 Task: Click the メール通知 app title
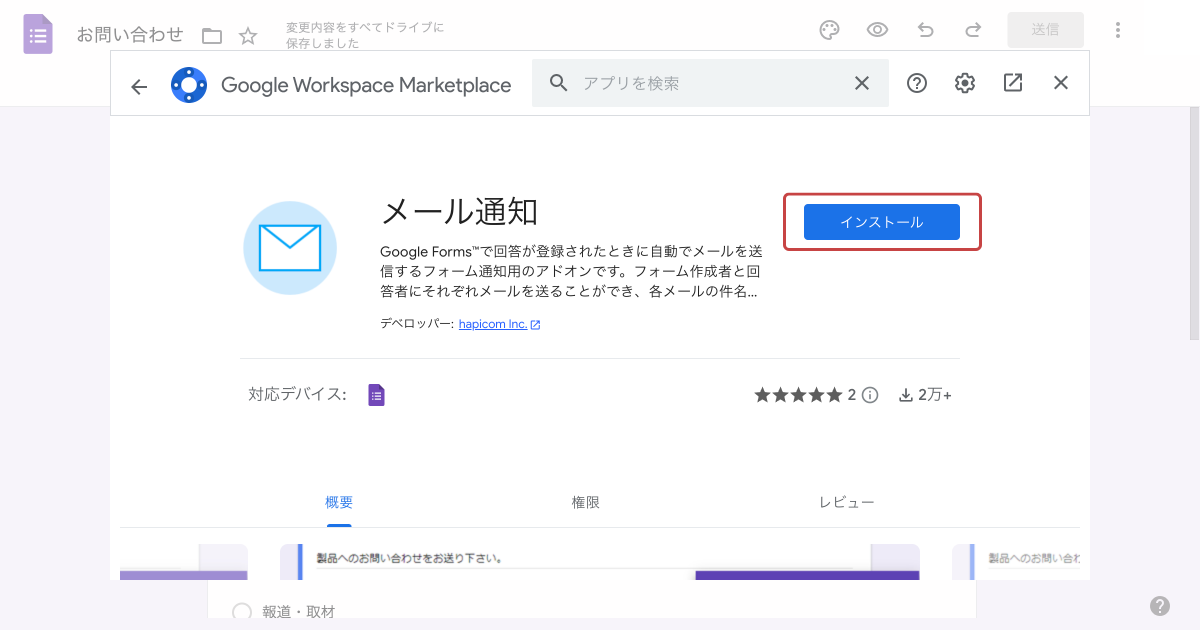click(460, 212)
